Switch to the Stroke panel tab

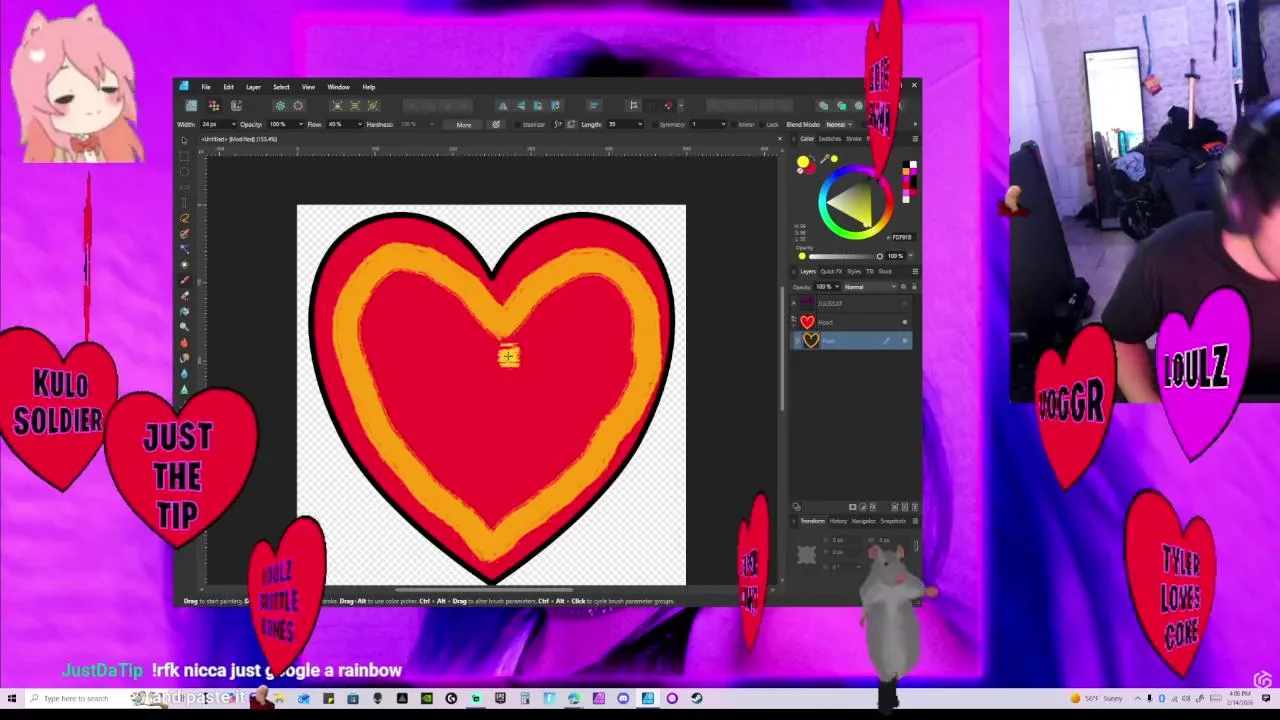pos(855,139)
